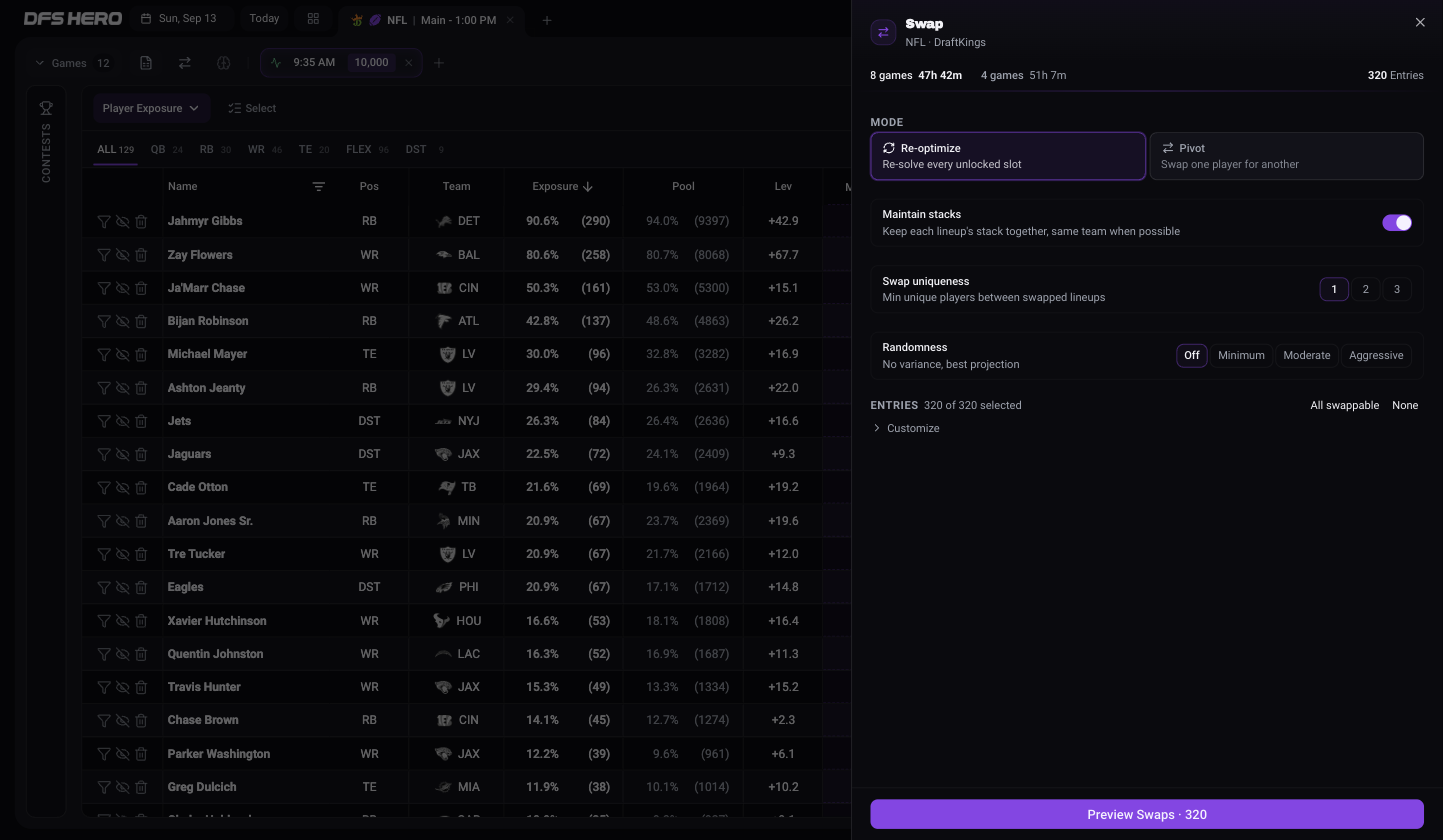
Task: Close the 9:35 AM build chip
Action: point(408,63)
